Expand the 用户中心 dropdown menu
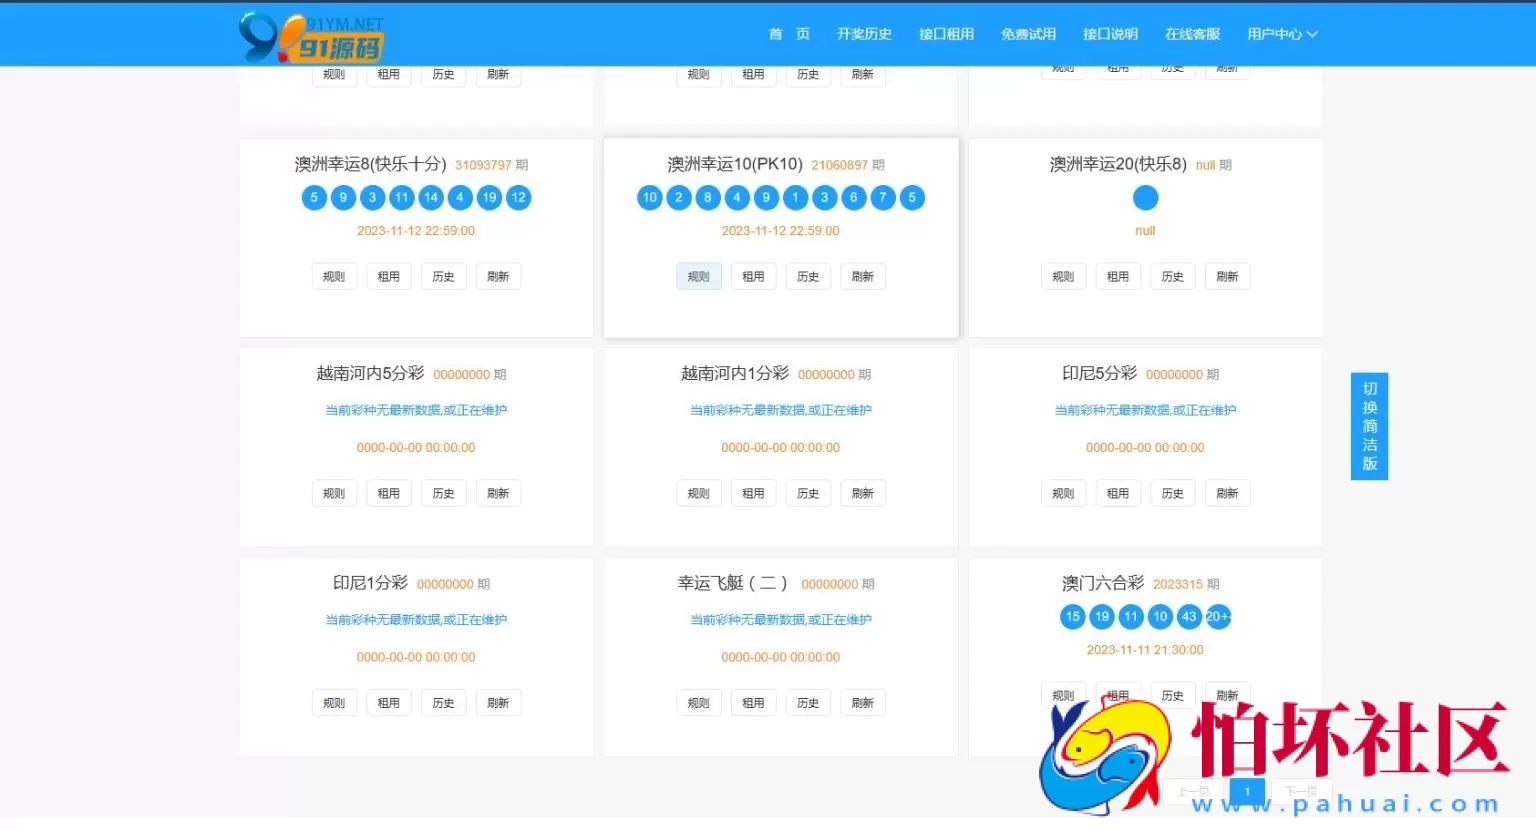Image resolution: width=1536 pixels, height=831 pixels. (x=1281, y=33)
